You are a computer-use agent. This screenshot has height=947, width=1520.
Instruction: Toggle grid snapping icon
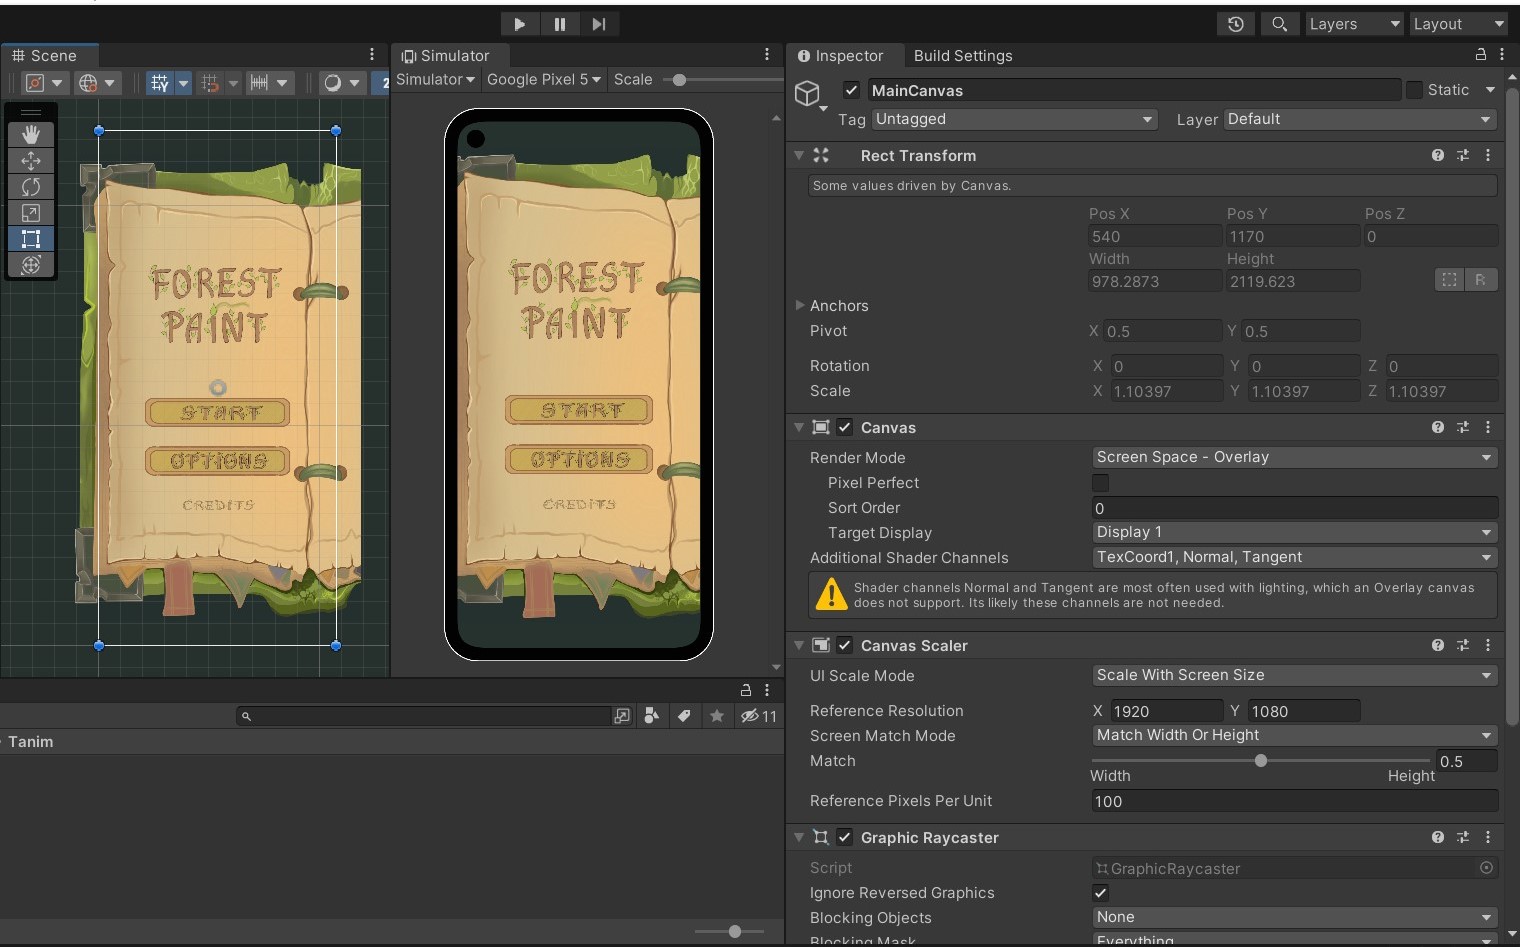click(x=209, y=83)
